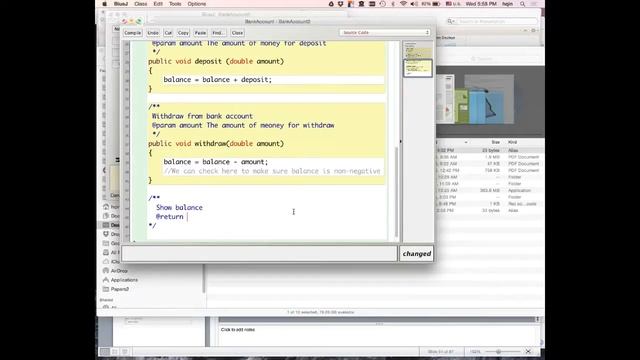Click the Paste toolbar button

pyautogui.click(x=200, y=33)
